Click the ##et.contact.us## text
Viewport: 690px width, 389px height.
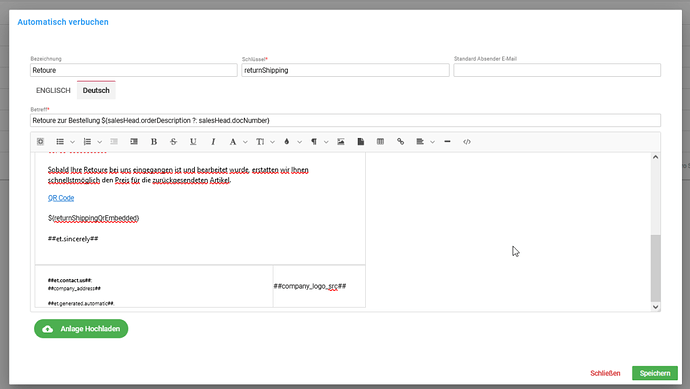tap(70, 280)
